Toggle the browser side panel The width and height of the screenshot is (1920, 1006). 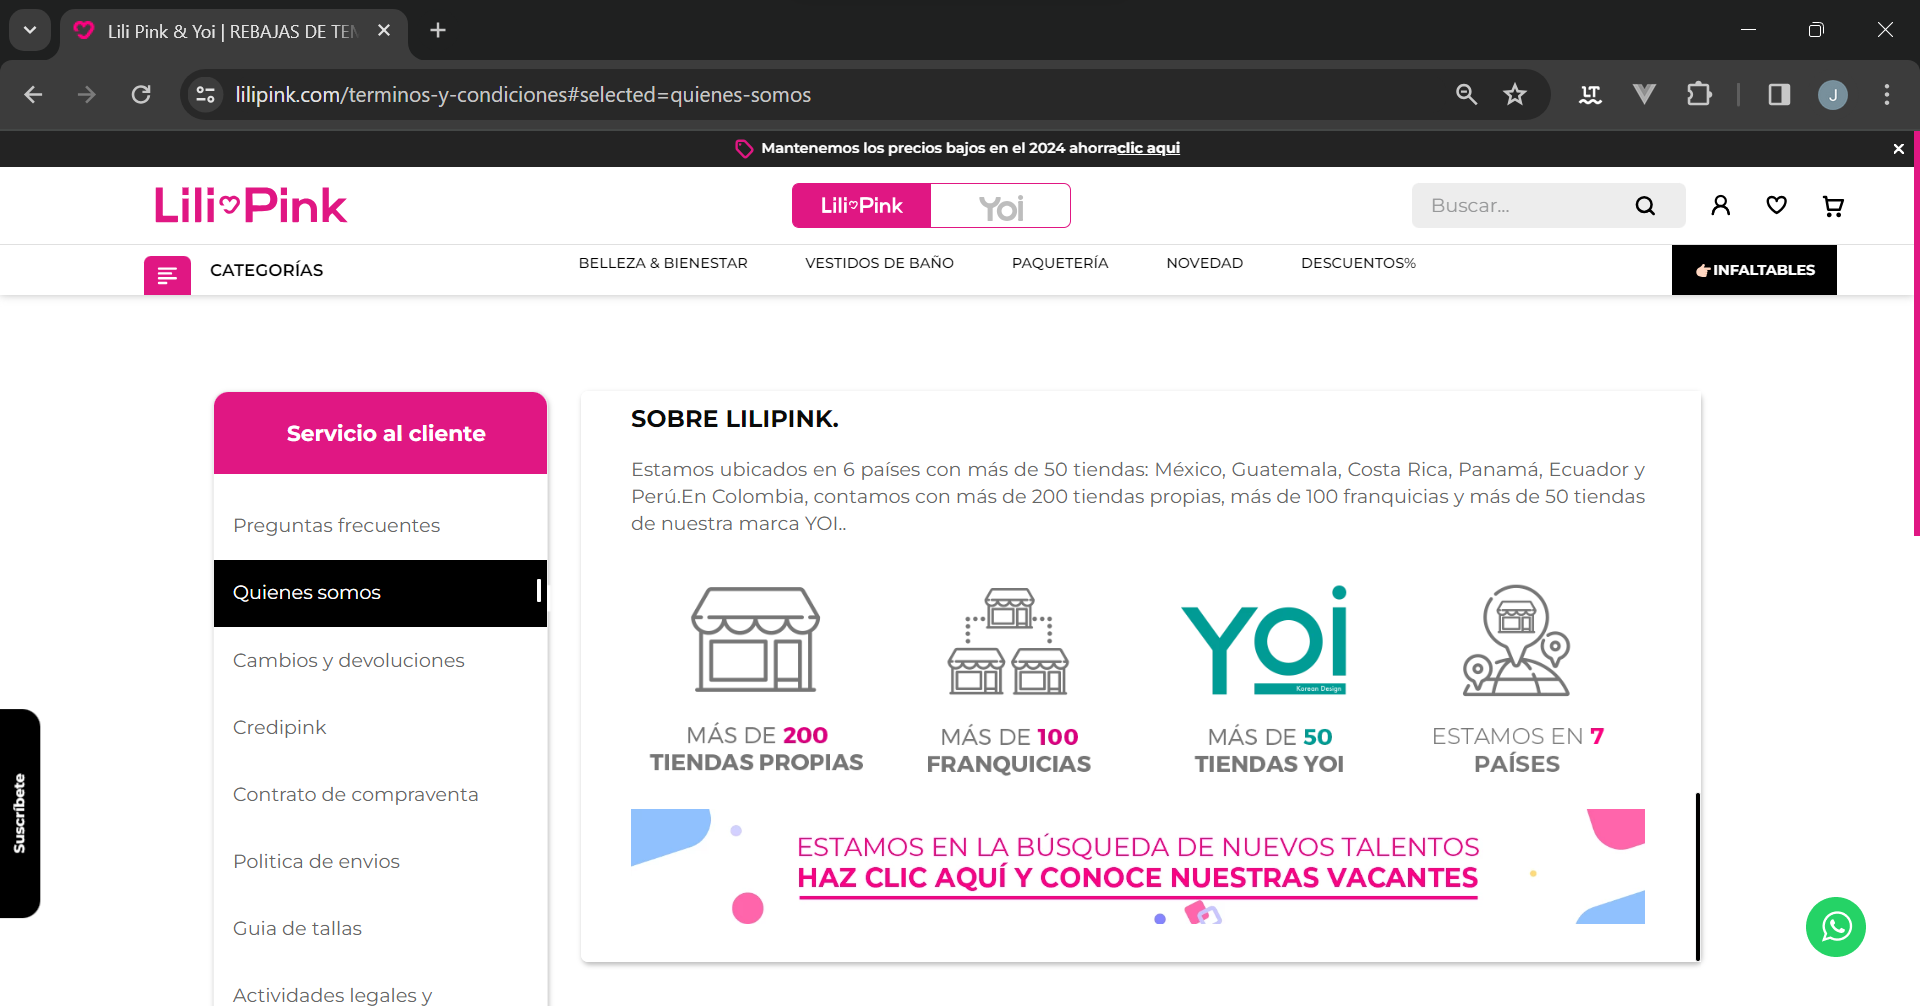click(1779, 94)
